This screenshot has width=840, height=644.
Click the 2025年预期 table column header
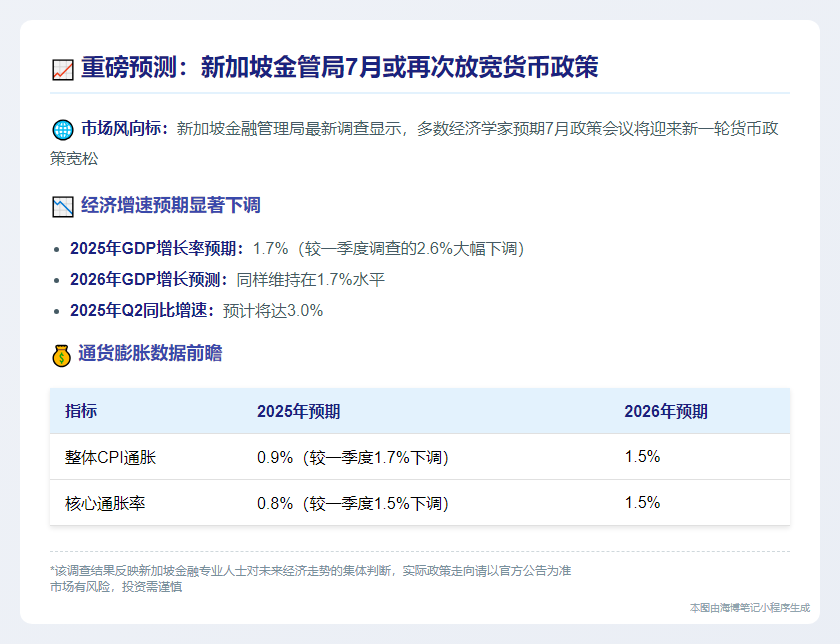pos(298,411)
